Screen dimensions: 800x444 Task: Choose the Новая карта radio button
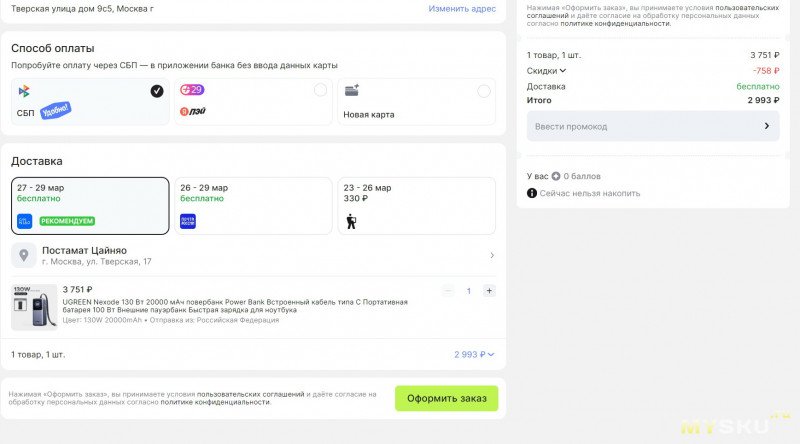click(x=484, y=91)
